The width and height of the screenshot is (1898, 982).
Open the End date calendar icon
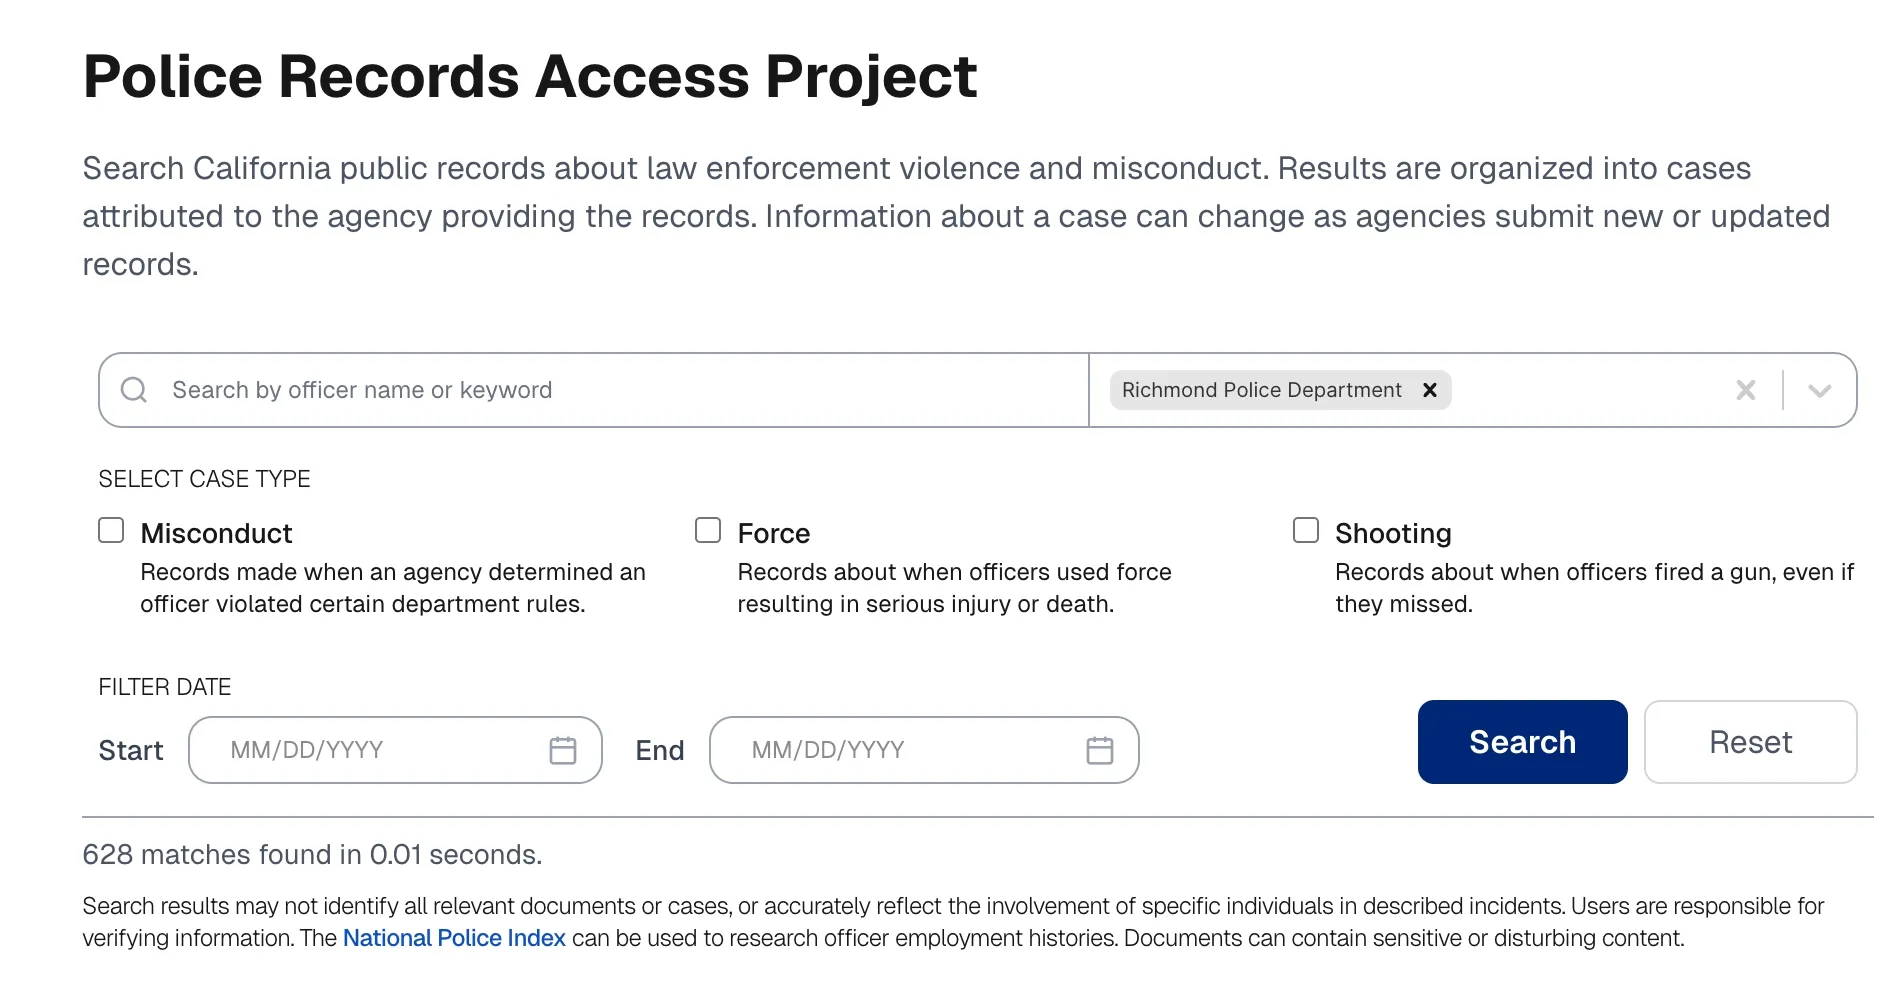click(1100, 750)
